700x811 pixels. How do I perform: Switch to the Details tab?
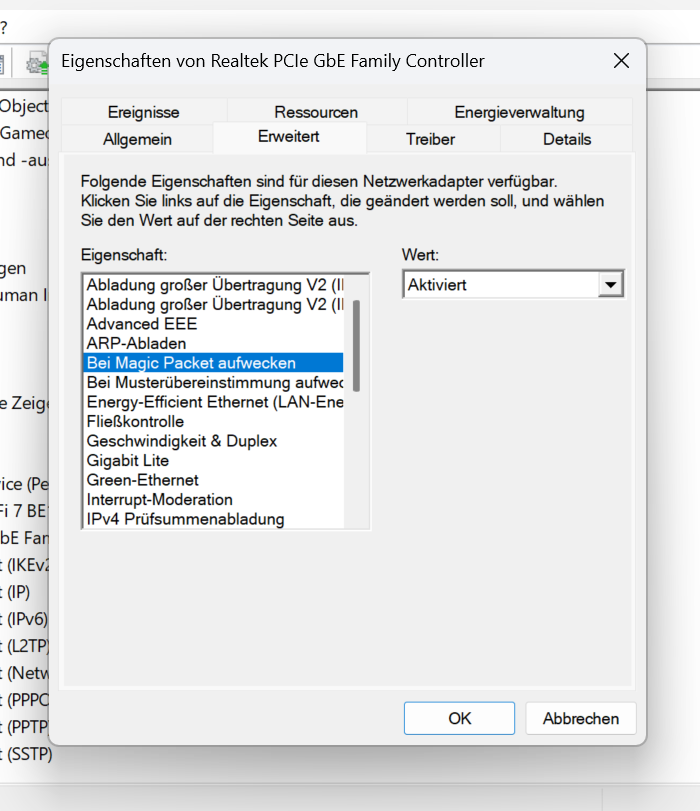pyautogui.click(x=567, y=139)
